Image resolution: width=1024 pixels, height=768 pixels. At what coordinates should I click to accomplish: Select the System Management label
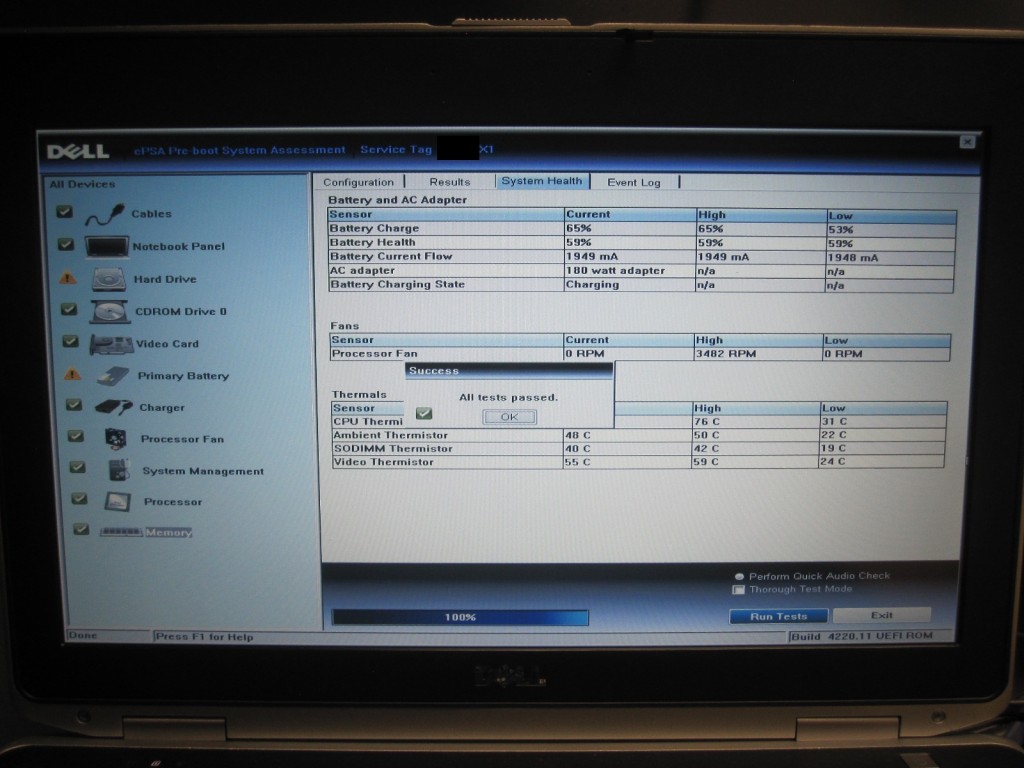point(203,471)
